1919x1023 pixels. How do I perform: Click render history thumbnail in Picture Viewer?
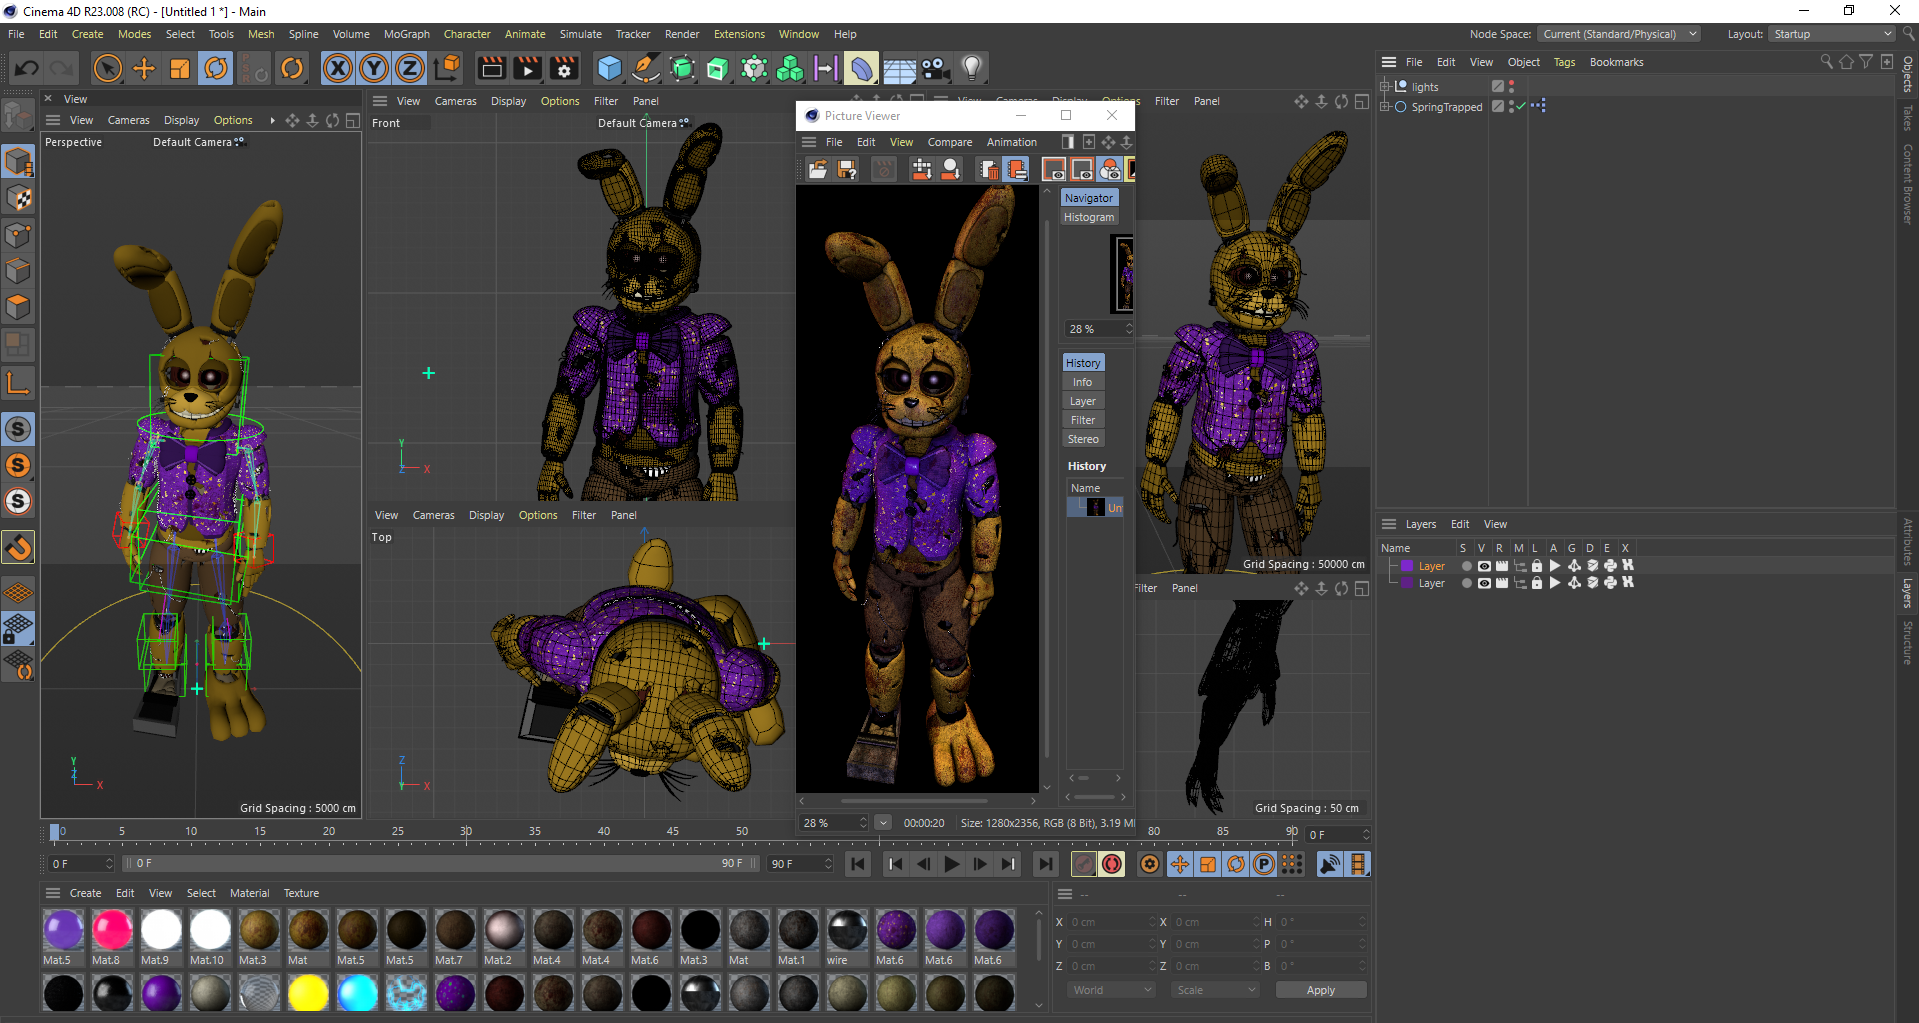1096,507
